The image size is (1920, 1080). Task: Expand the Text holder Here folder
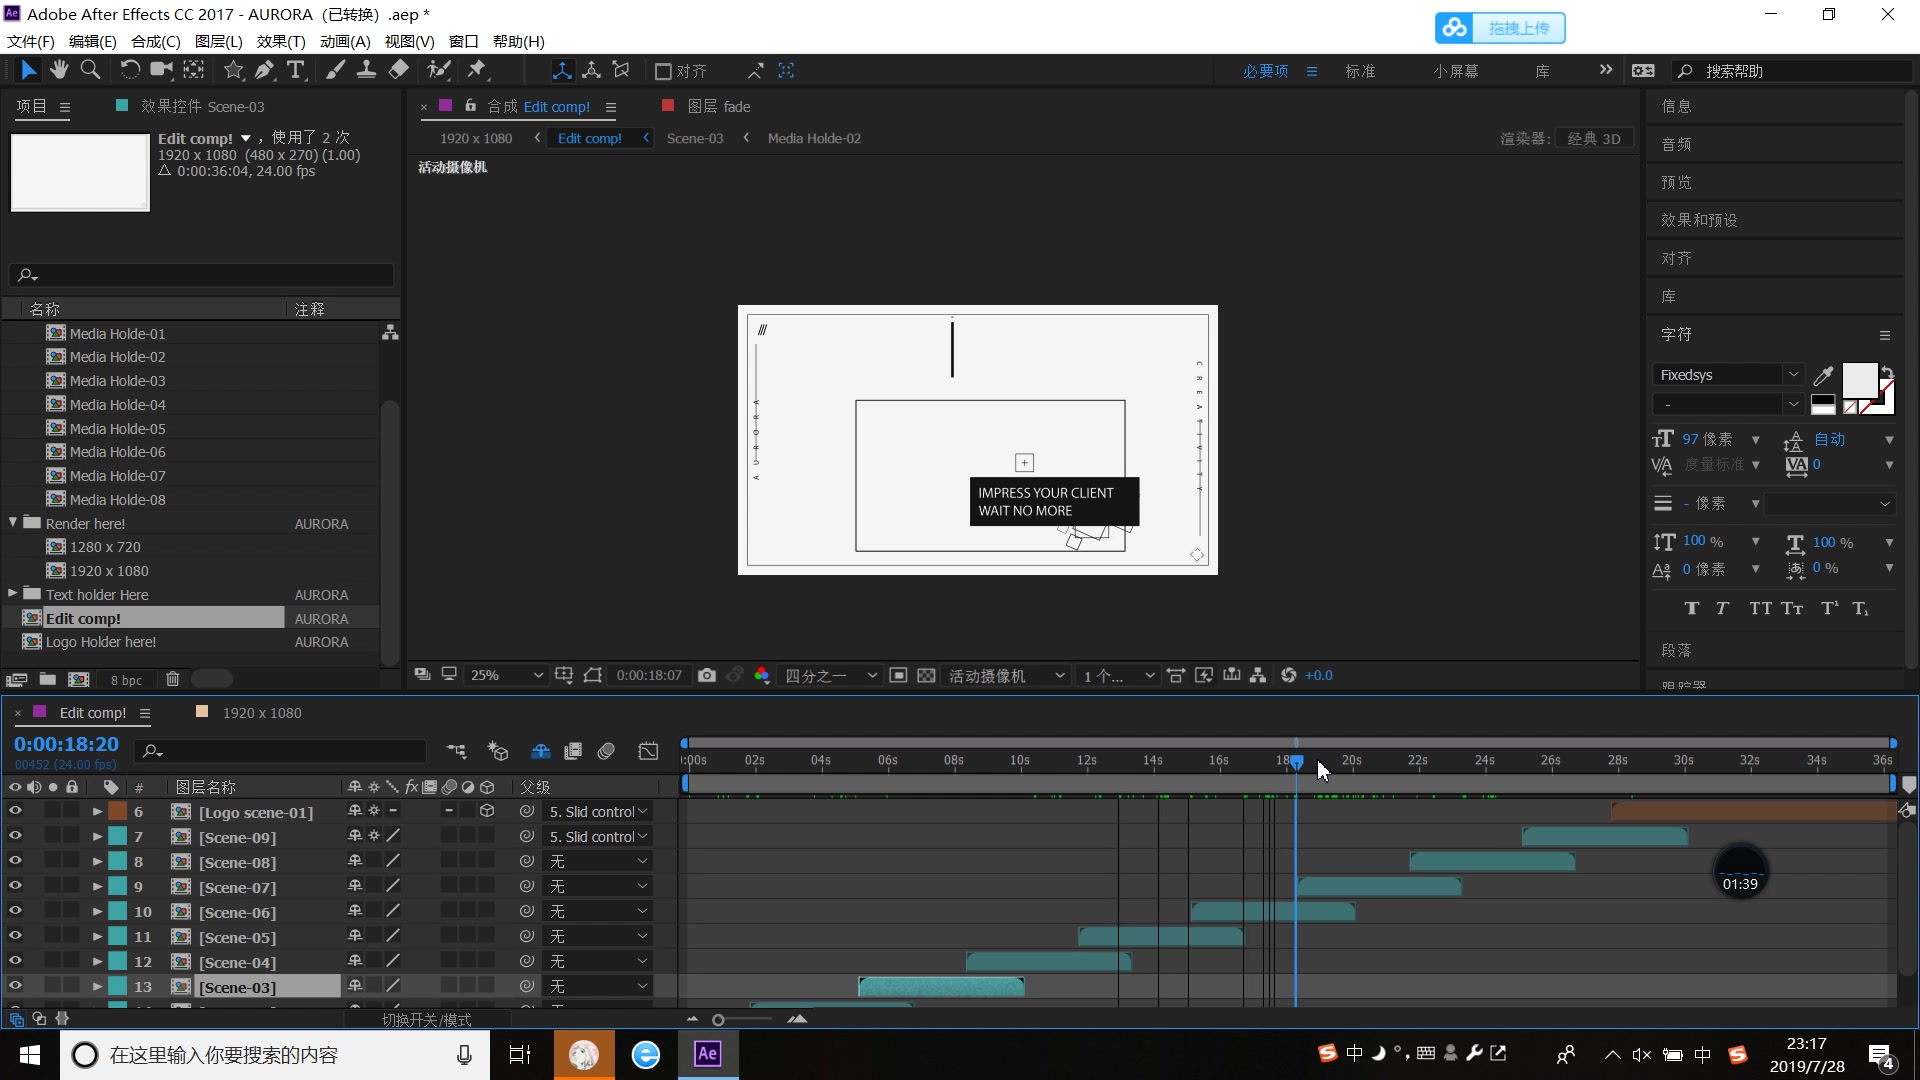(x=13, y=594)
